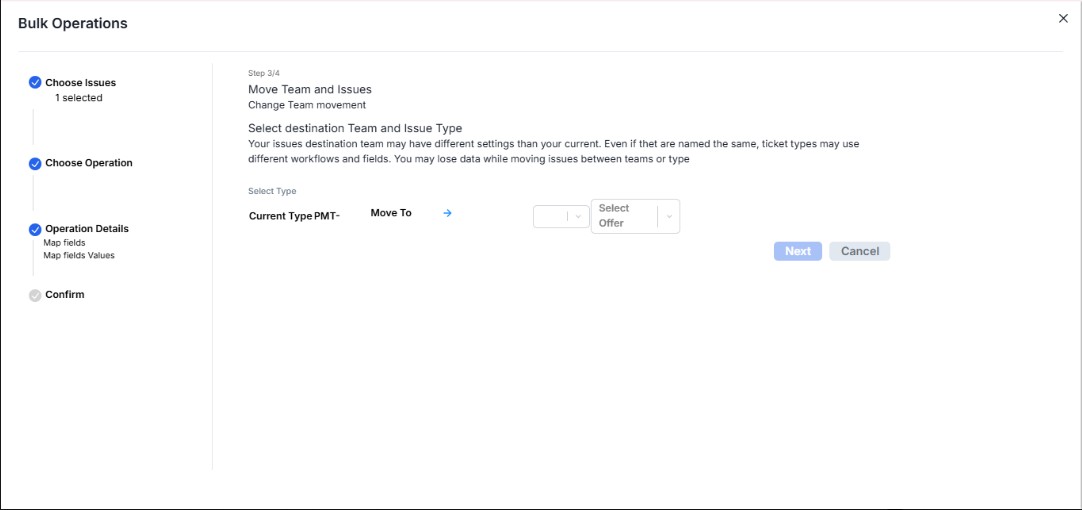Click the 'Change Team movement' text
This screenshot has width=1082, height=510.
(306, 106)
